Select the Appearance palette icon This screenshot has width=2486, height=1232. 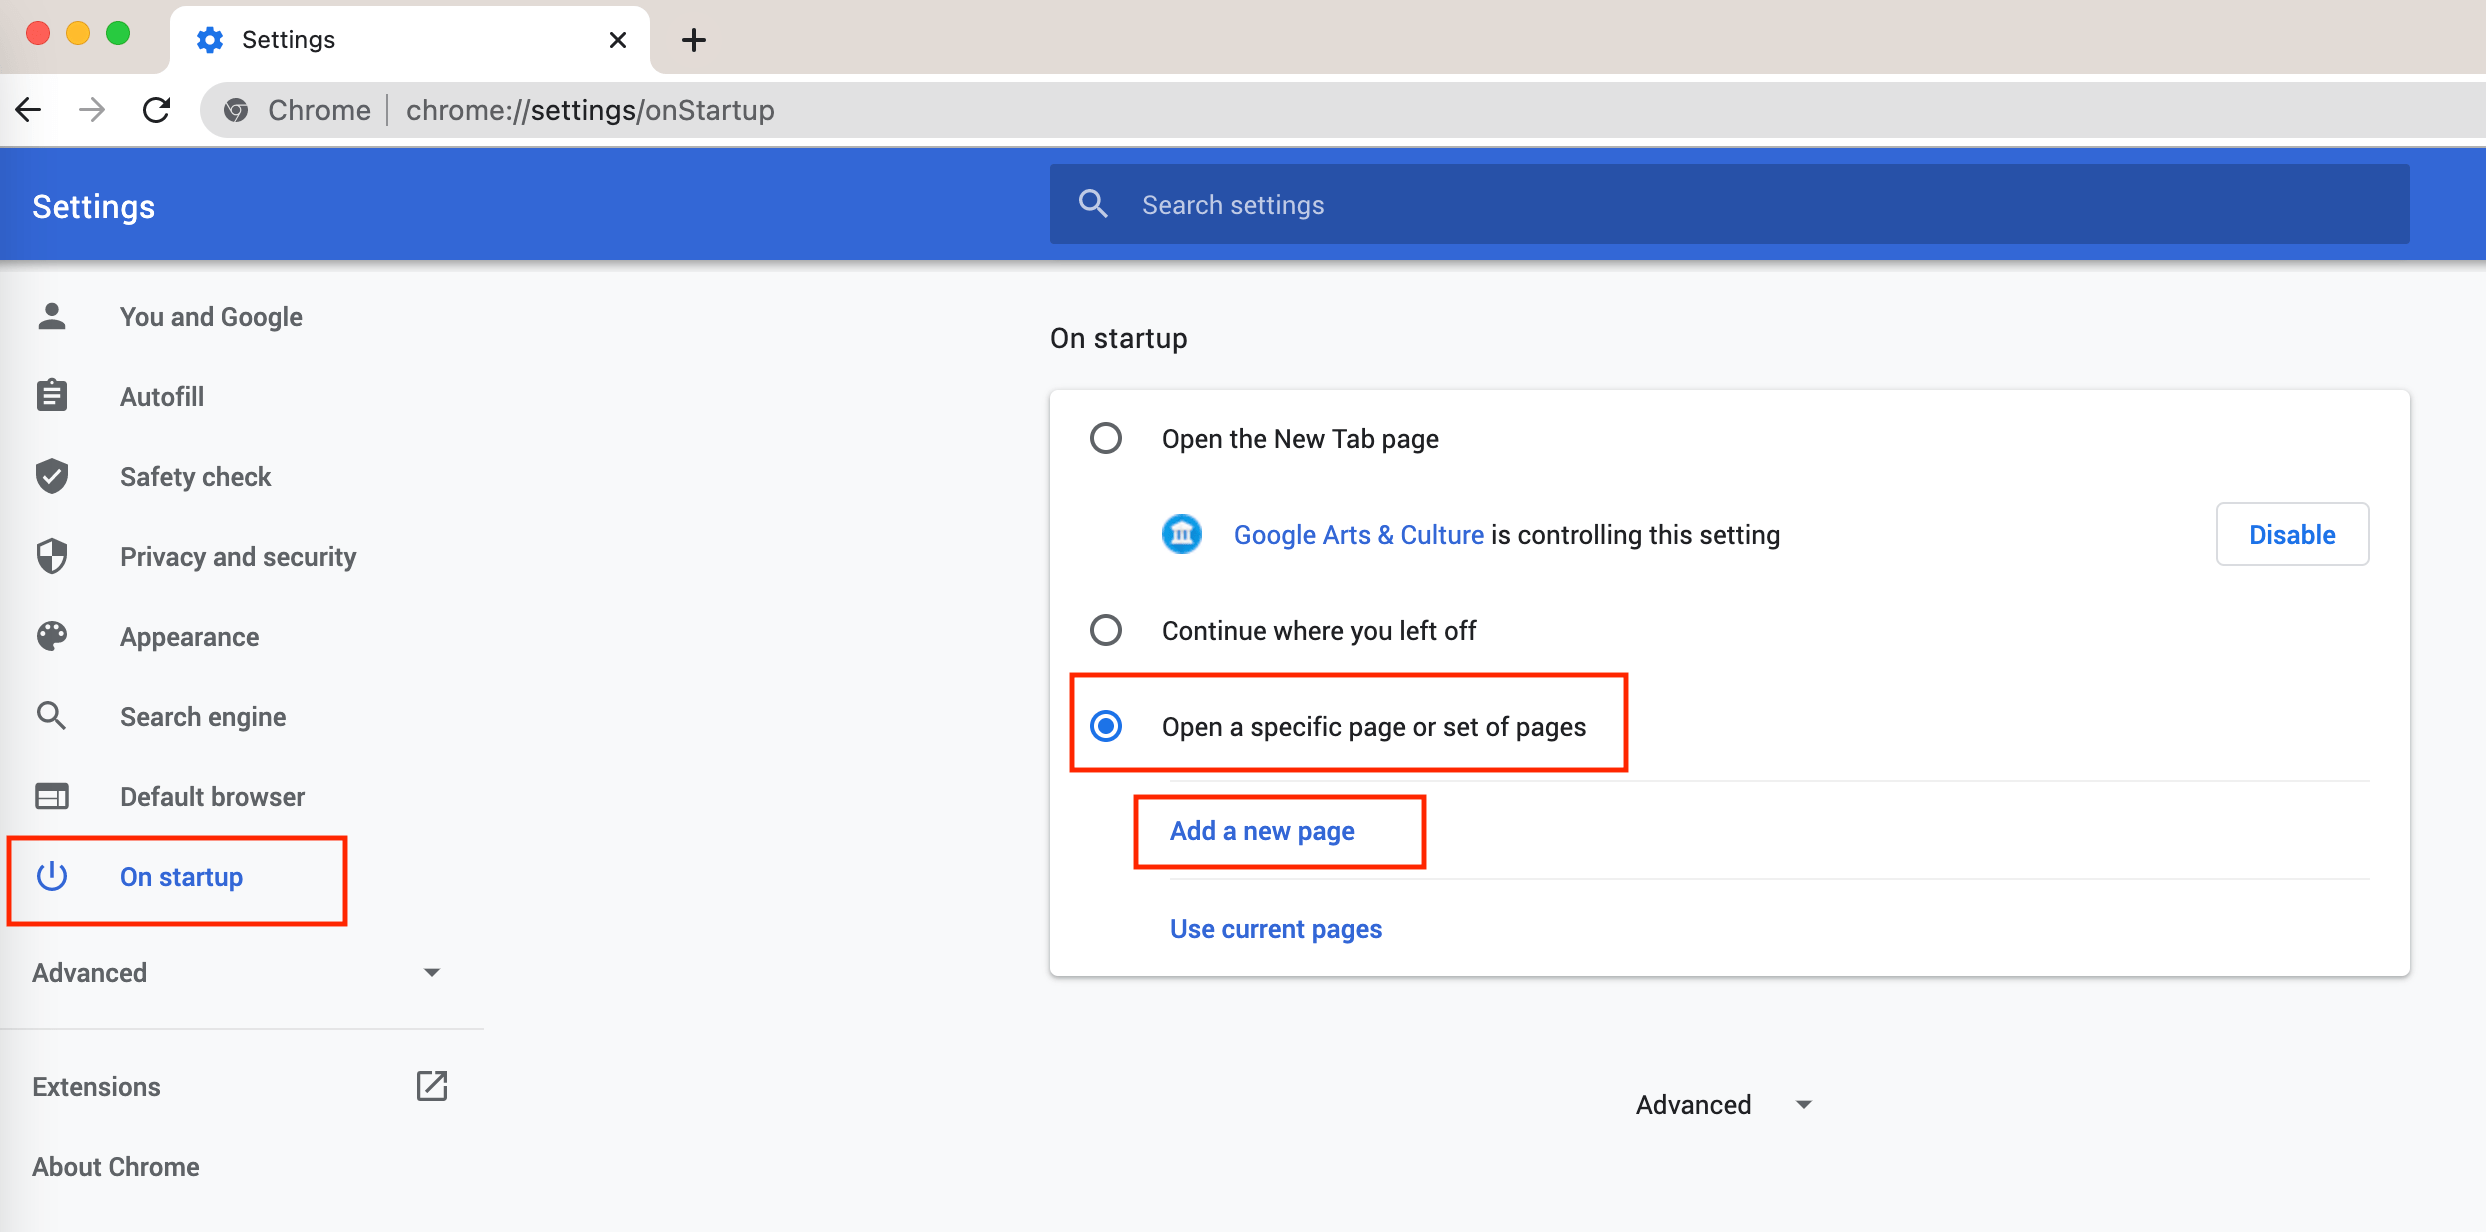point(51,636)
